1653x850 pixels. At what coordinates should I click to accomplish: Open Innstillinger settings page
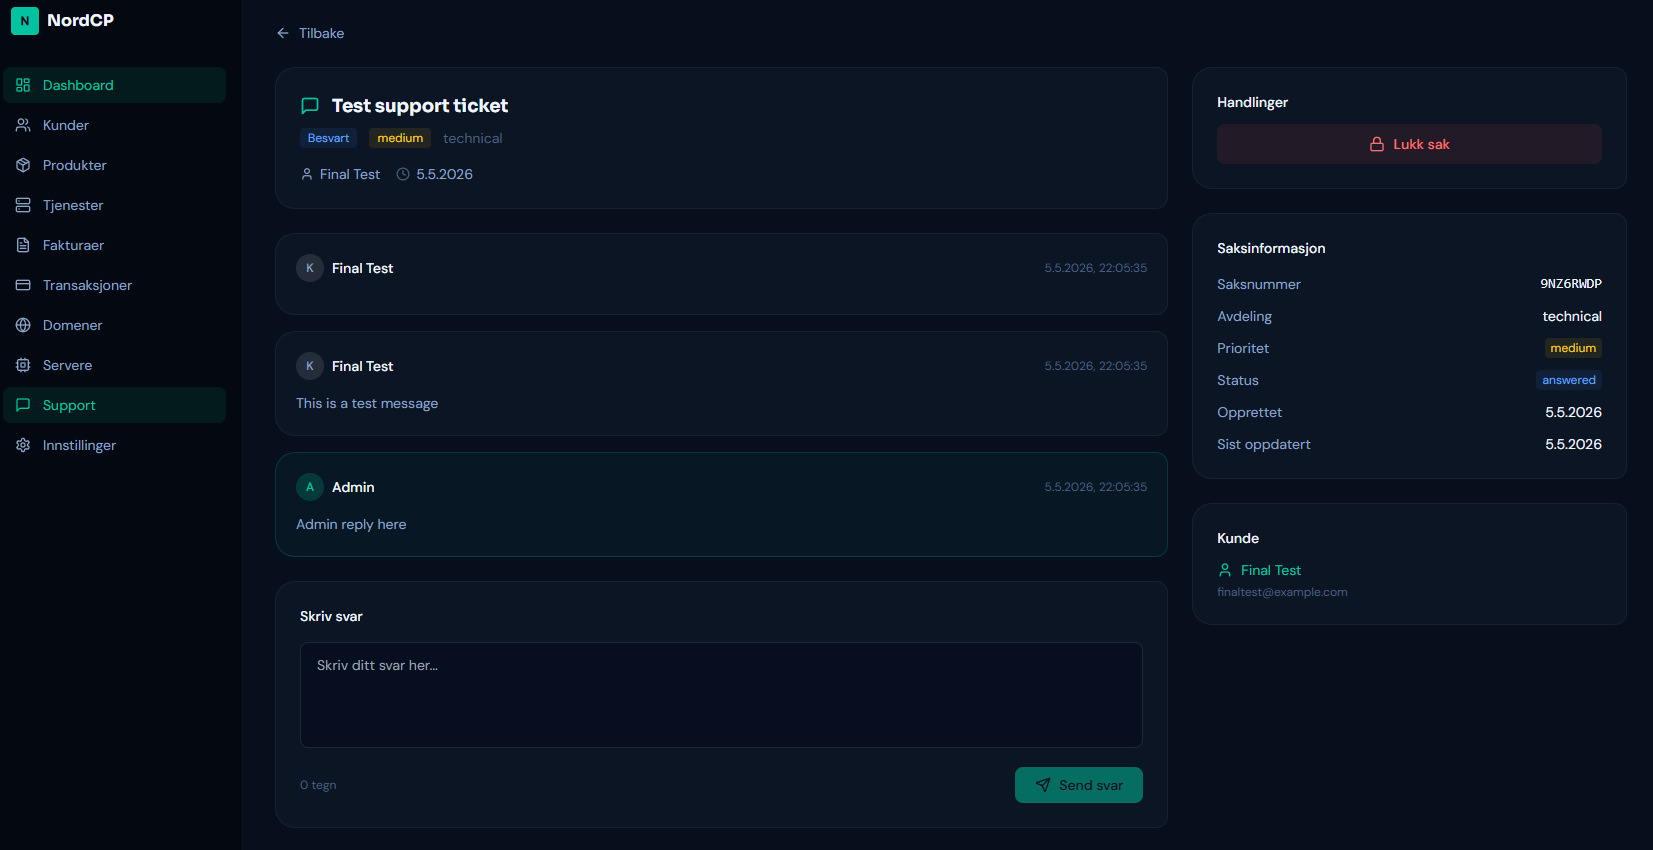[115, 445]
